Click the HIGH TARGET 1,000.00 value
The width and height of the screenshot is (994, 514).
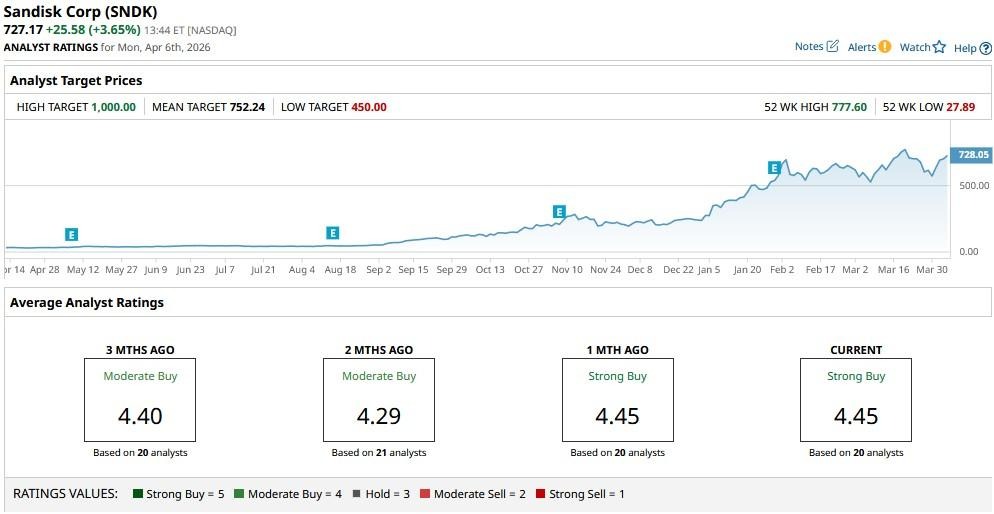tap(113, 107)
